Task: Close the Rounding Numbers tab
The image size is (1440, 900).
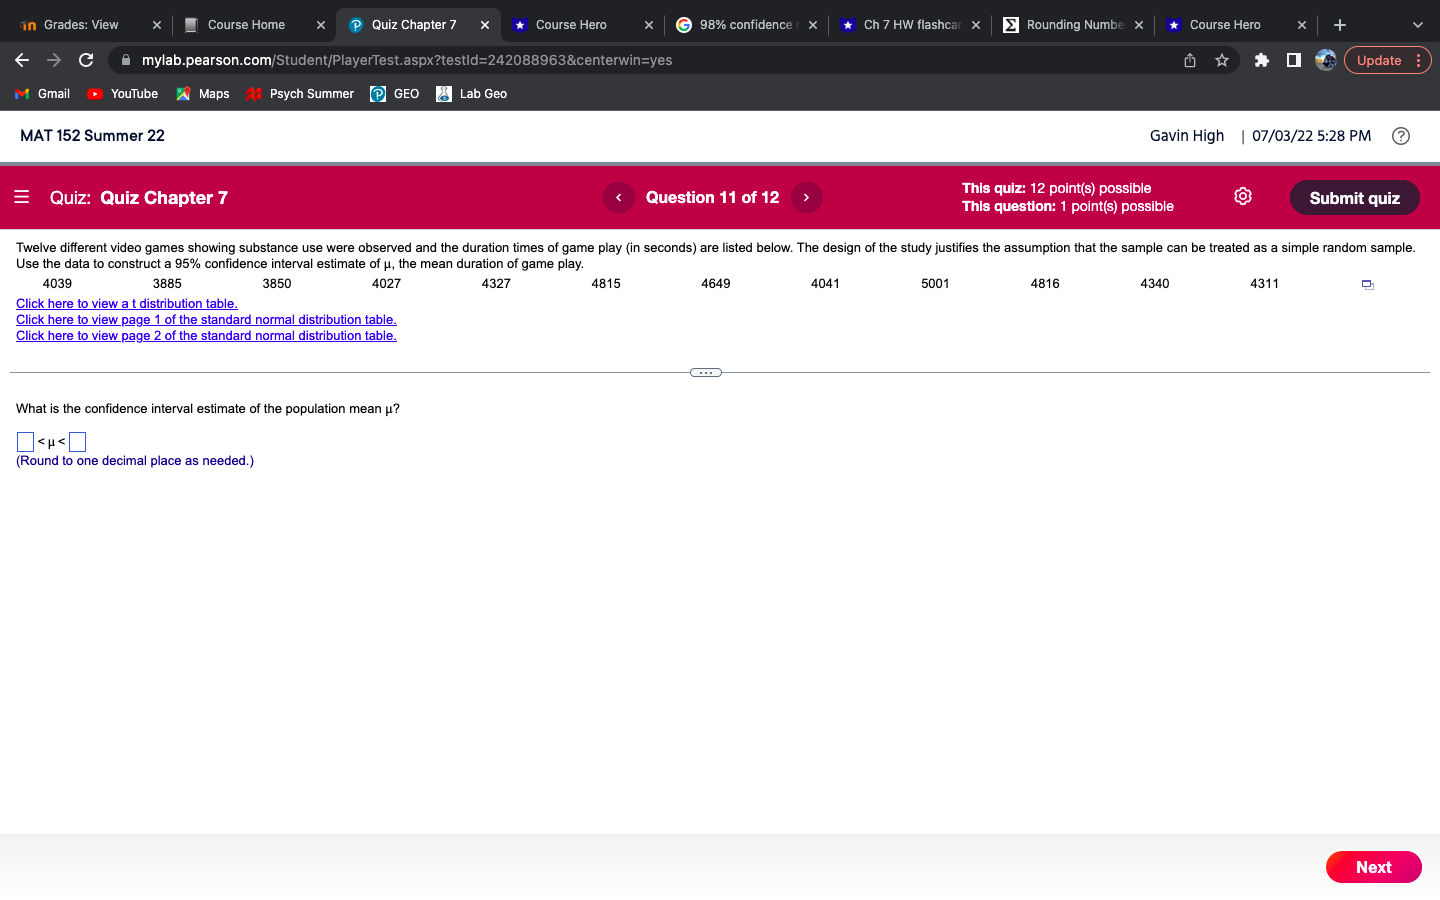Action: pyautogui.click(x=1139, y=25)
